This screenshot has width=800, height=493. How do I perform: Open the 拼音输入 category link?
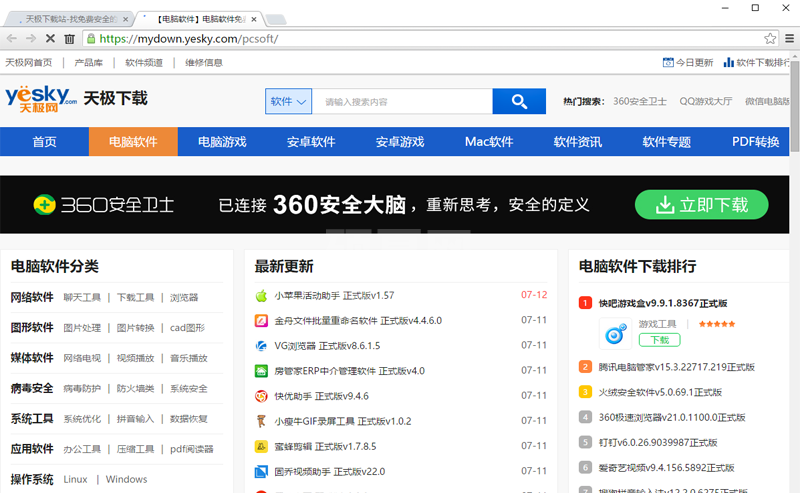point(135,419)
